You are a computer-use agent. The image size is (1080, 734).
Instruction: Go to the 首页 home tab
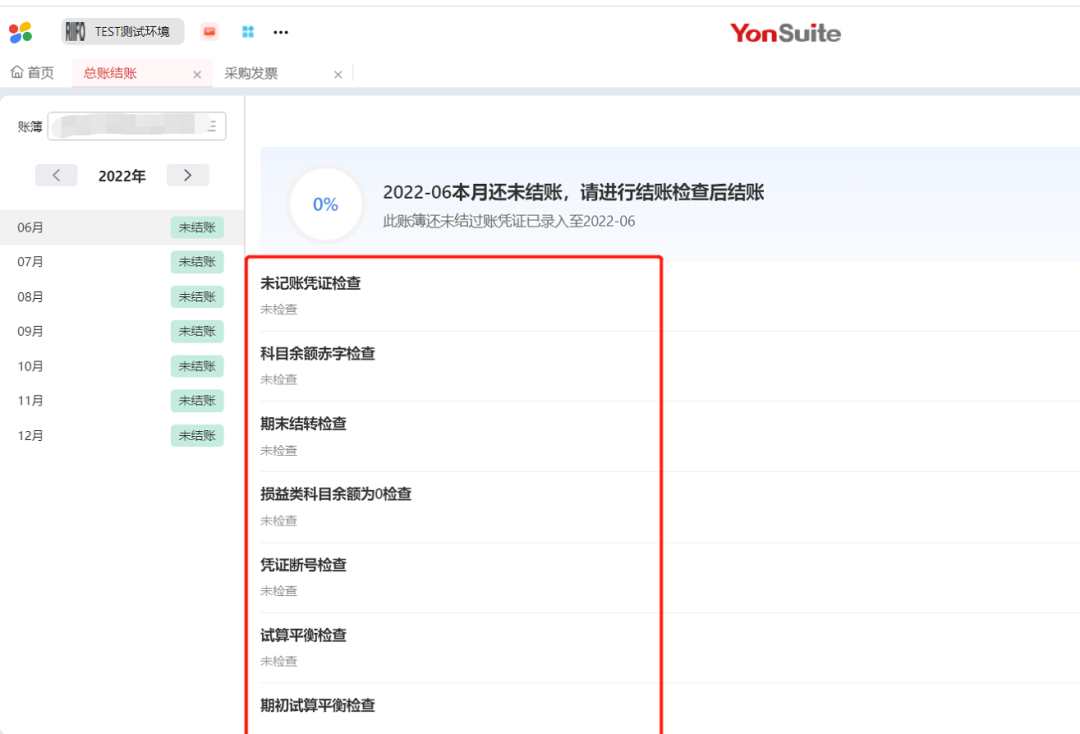pos(32,72)
